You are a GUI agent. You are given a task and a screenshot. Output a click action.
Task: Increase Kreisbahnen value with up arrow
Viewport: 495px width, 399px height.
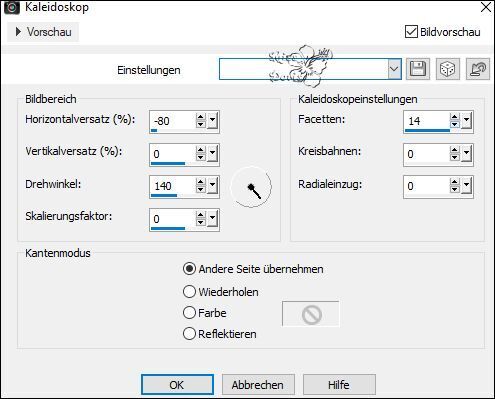(455, 150)
